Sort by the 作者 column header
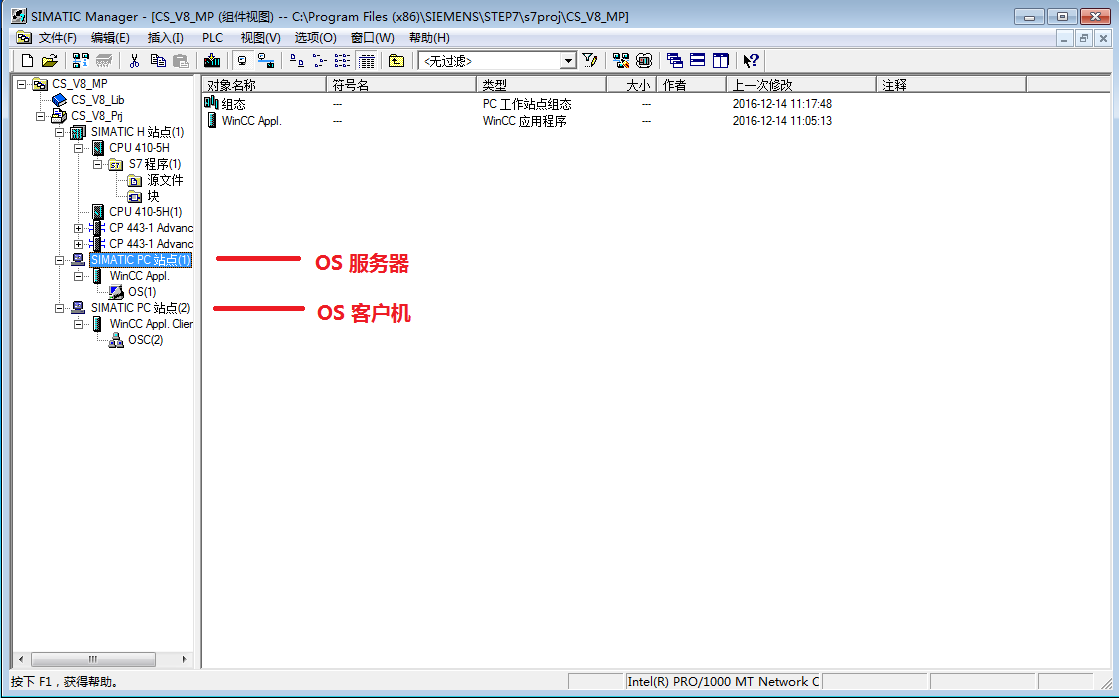The height and width of the screenshot is (698, 1119). [x=692, y=85]
